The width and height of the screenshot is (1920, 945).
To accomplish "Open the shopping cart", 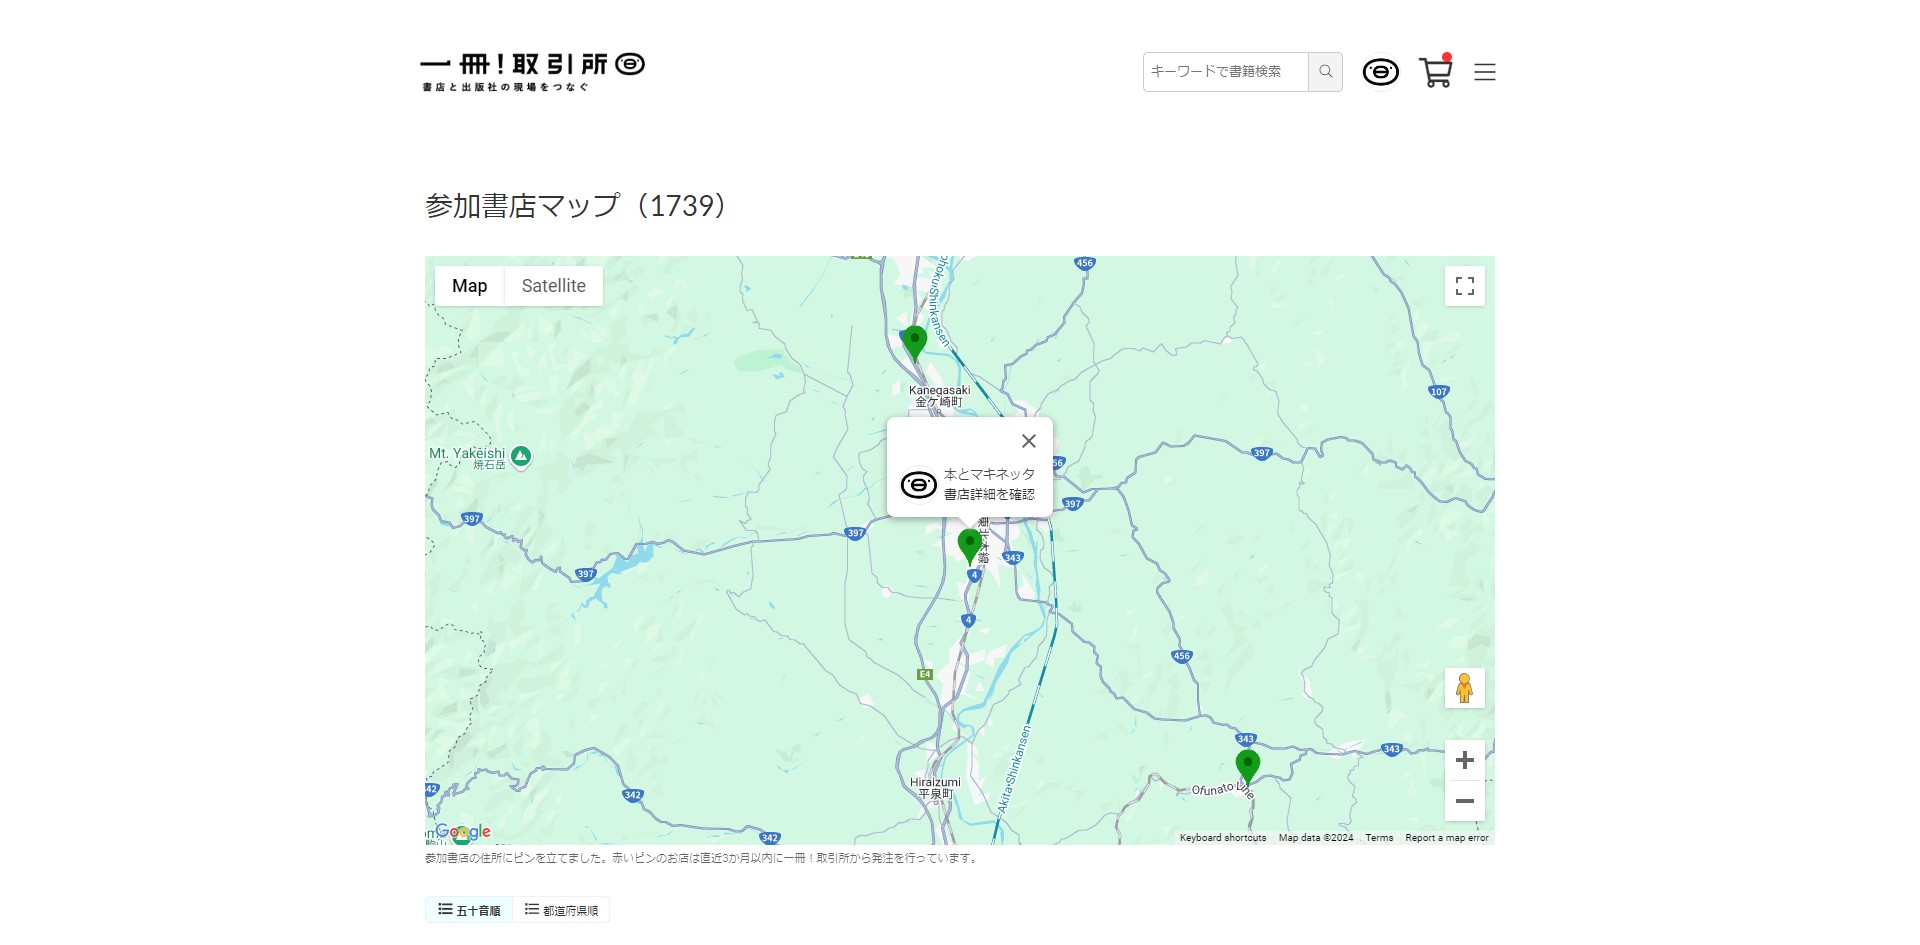I will tap(1436, 71).
